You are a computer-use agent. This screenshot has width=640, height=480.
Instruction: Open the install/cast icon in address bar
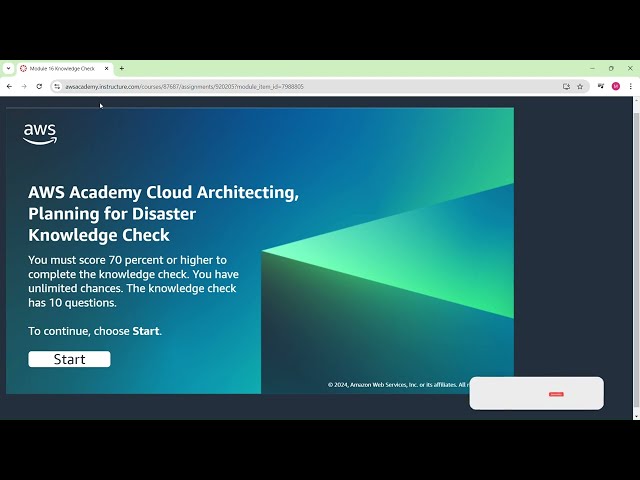pyautogui.click(x=566, y=87)
